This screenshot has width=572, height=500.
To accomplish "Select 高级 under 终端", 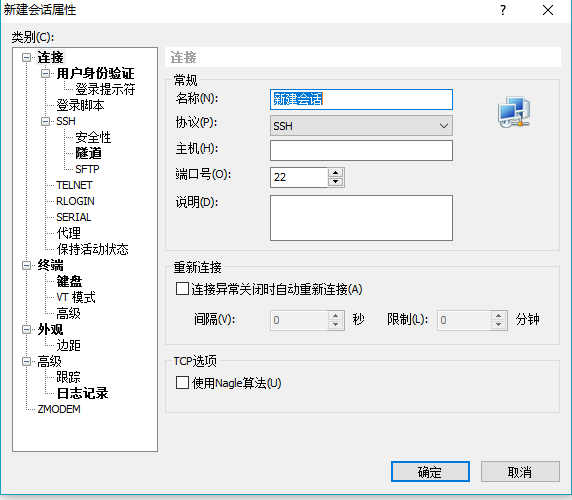I will tap(69, 314).
